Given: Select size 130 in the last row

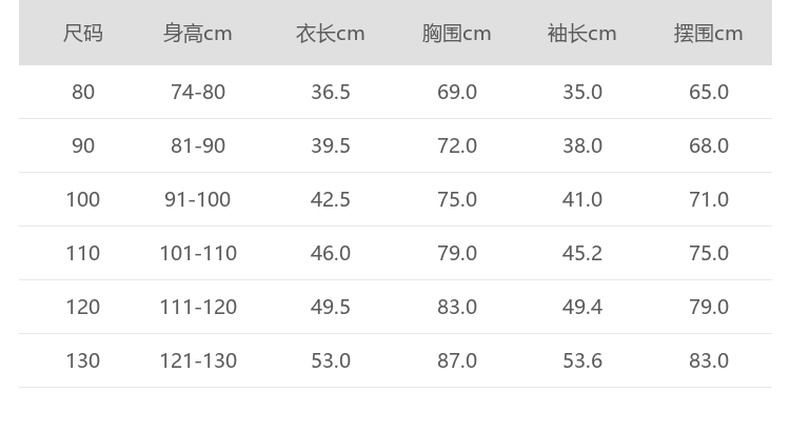Looking at the screenshot, I should [x=83, y=361].
